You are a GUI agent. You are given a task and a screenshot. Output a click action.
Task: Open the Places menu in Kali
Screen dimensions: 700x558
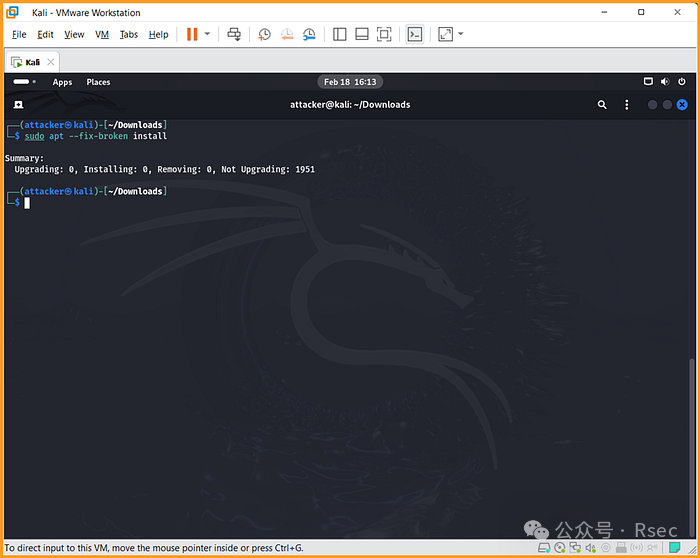98,82
